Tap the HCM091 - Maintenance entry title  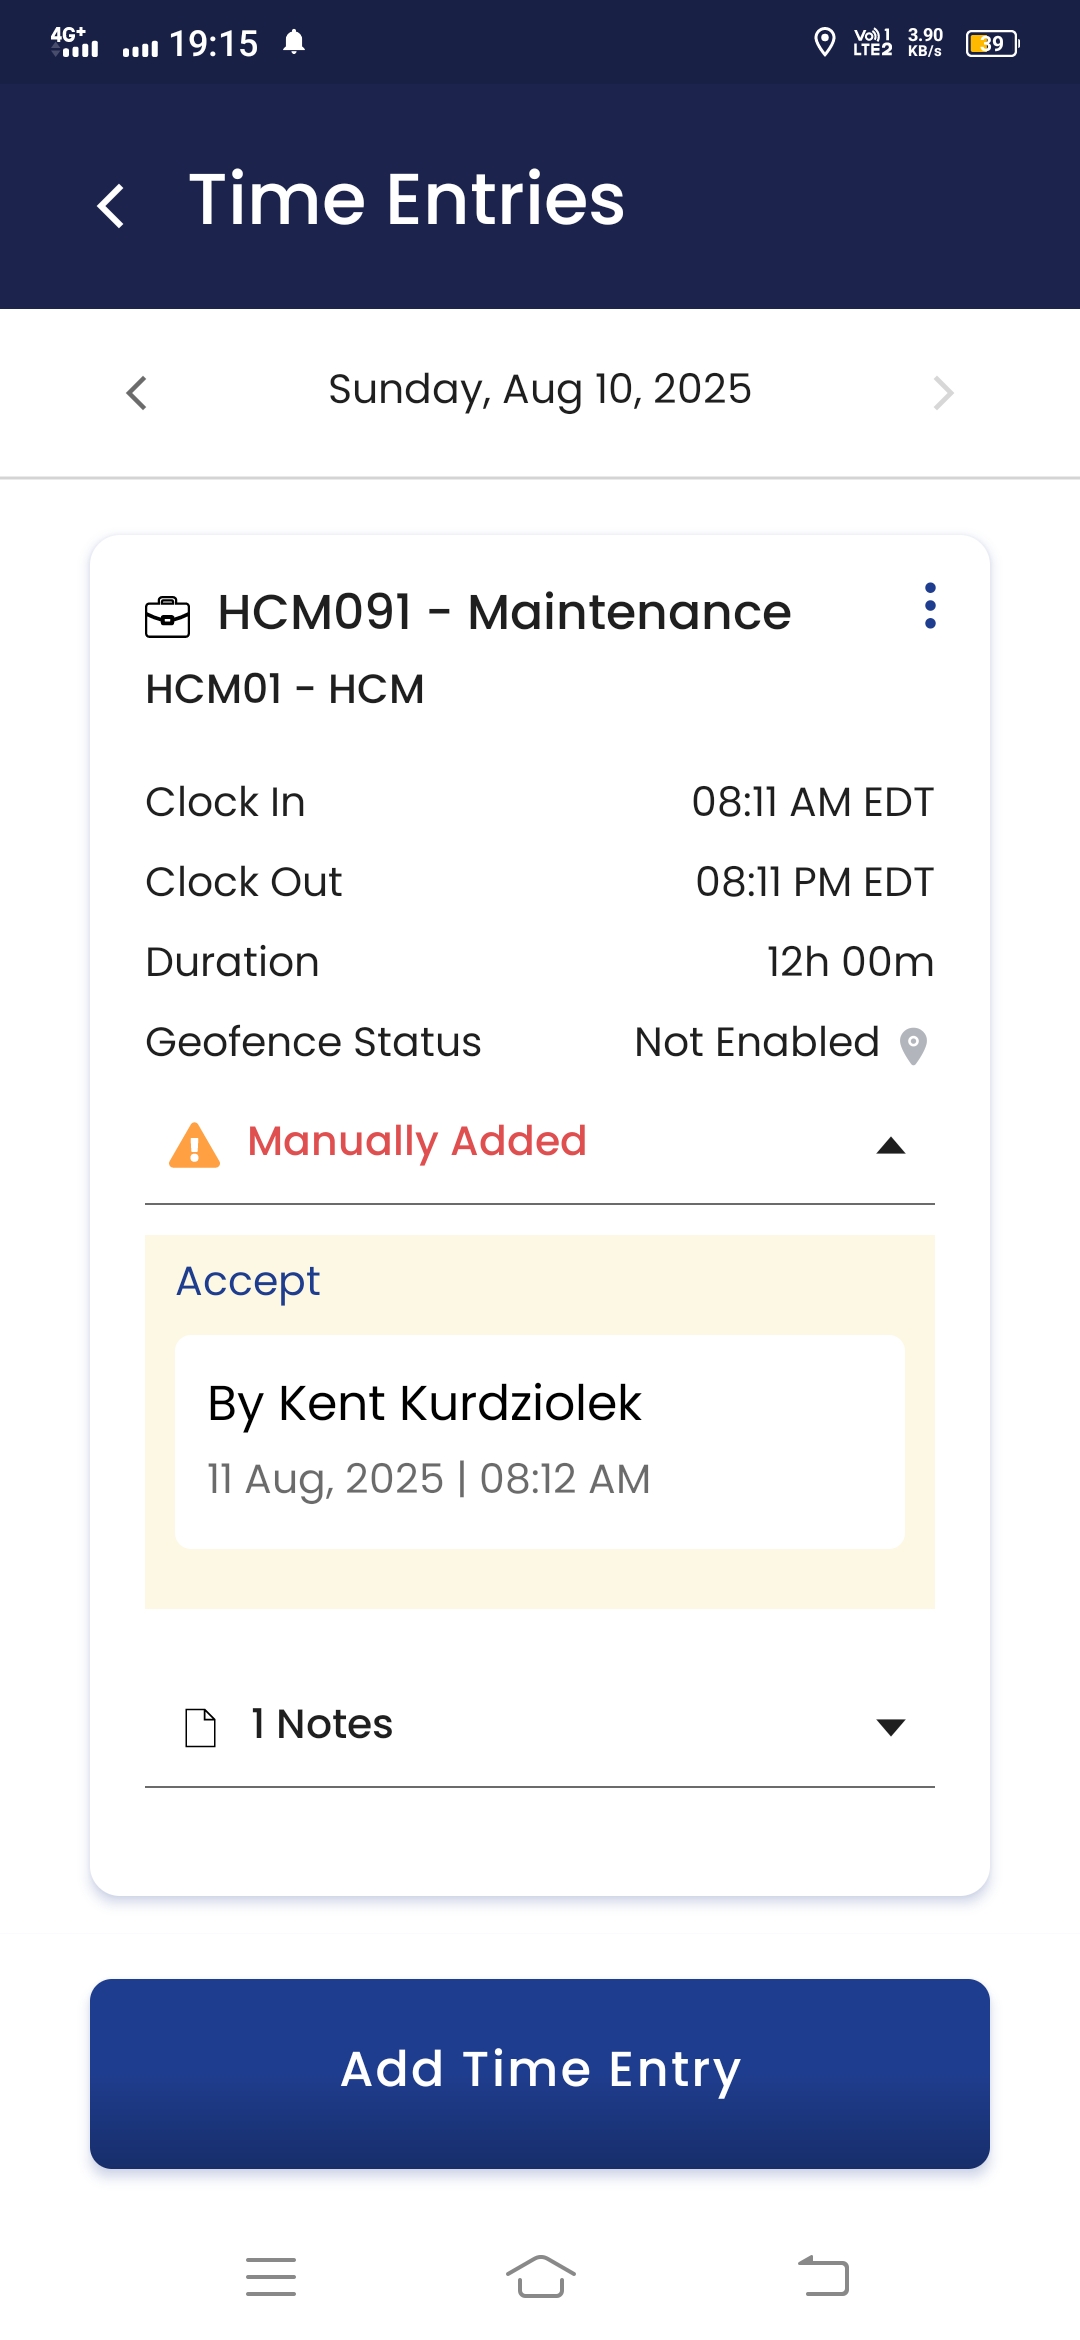pos(504,613)
